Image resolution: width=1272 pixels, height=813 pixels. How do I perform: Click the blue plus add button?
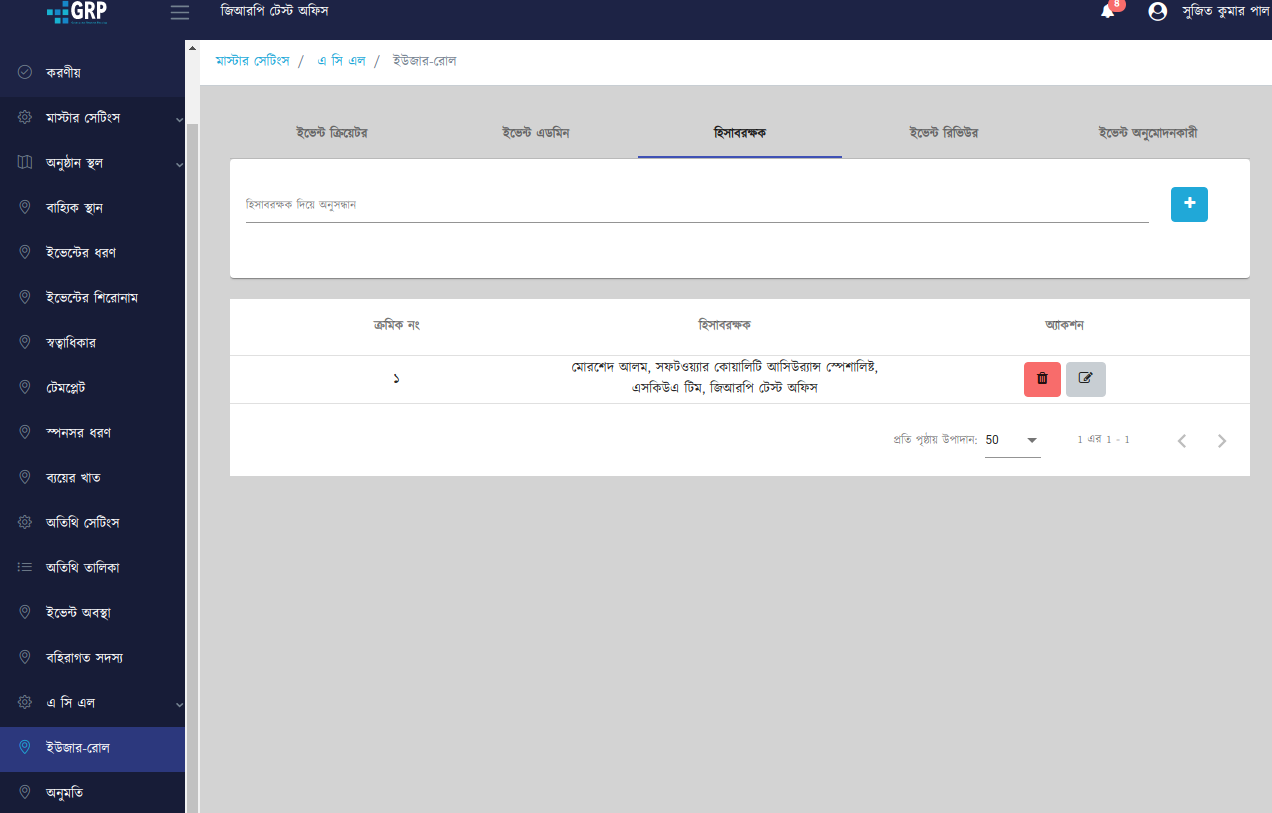click(x=1189, y=204)
